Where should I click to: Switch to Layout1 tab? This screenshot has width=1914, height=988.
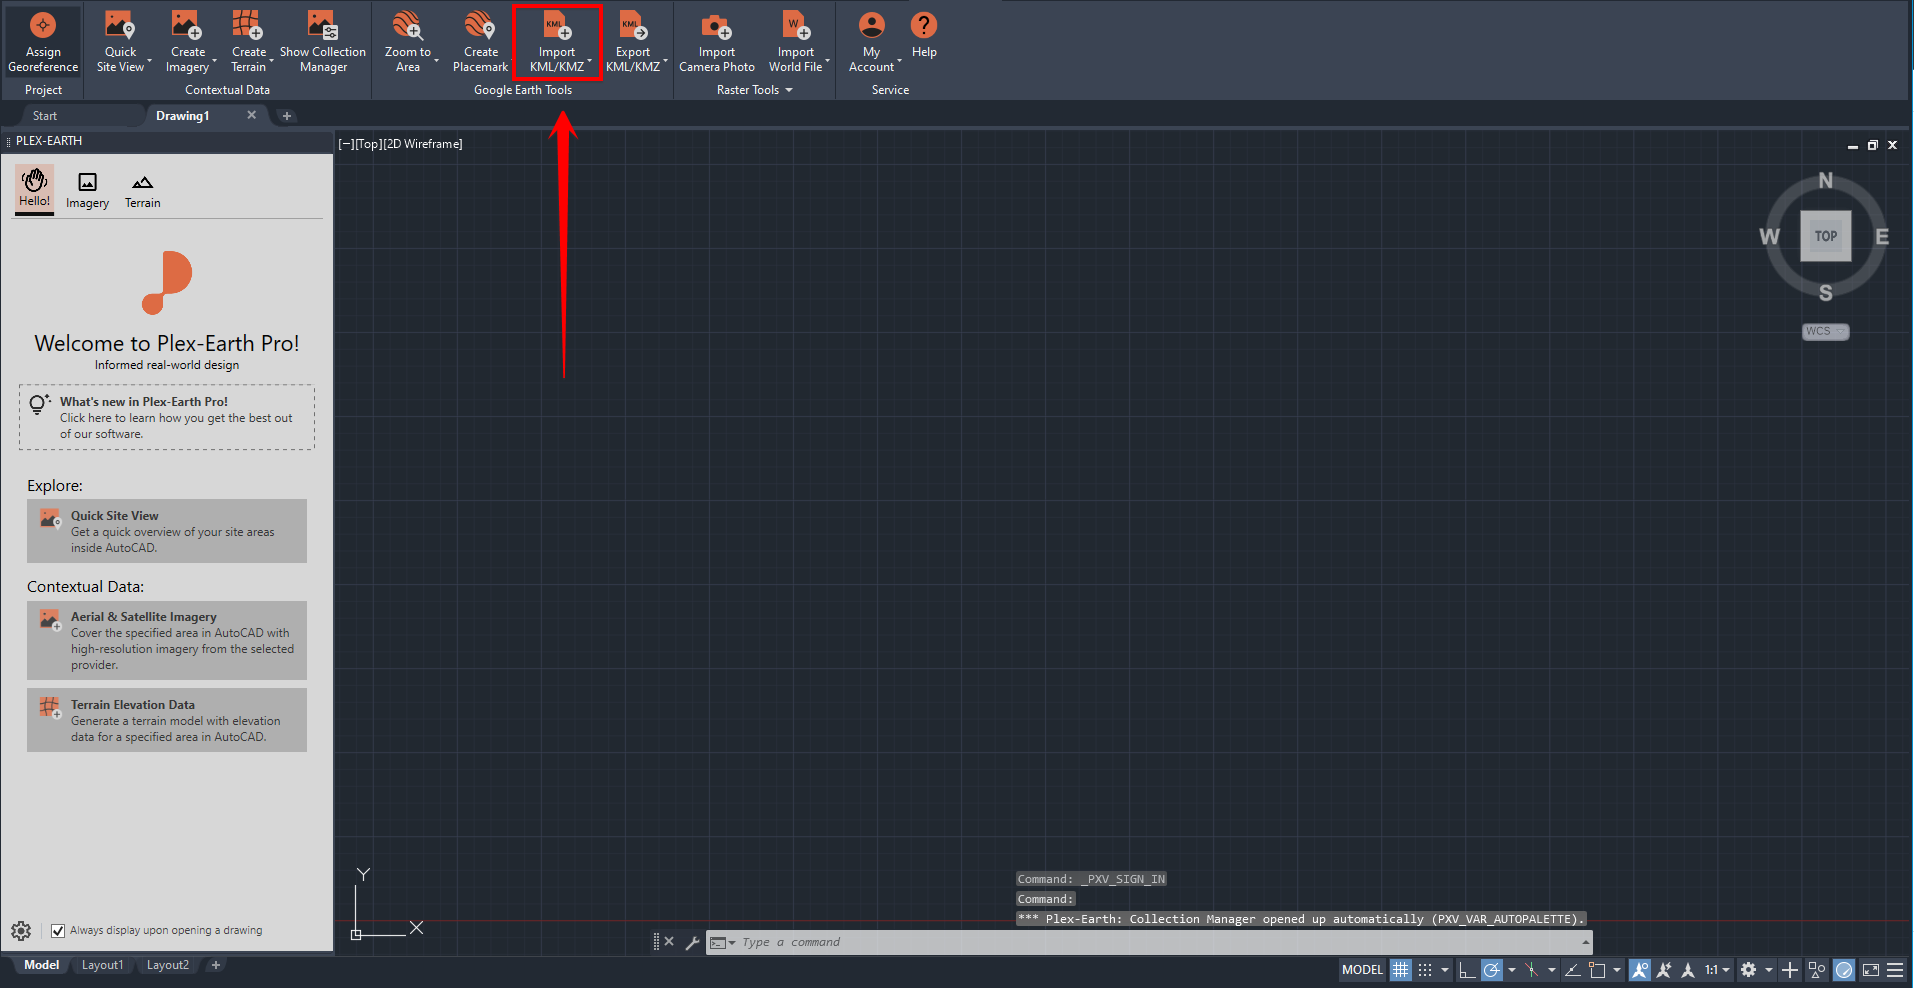click(x=102, y=965)
